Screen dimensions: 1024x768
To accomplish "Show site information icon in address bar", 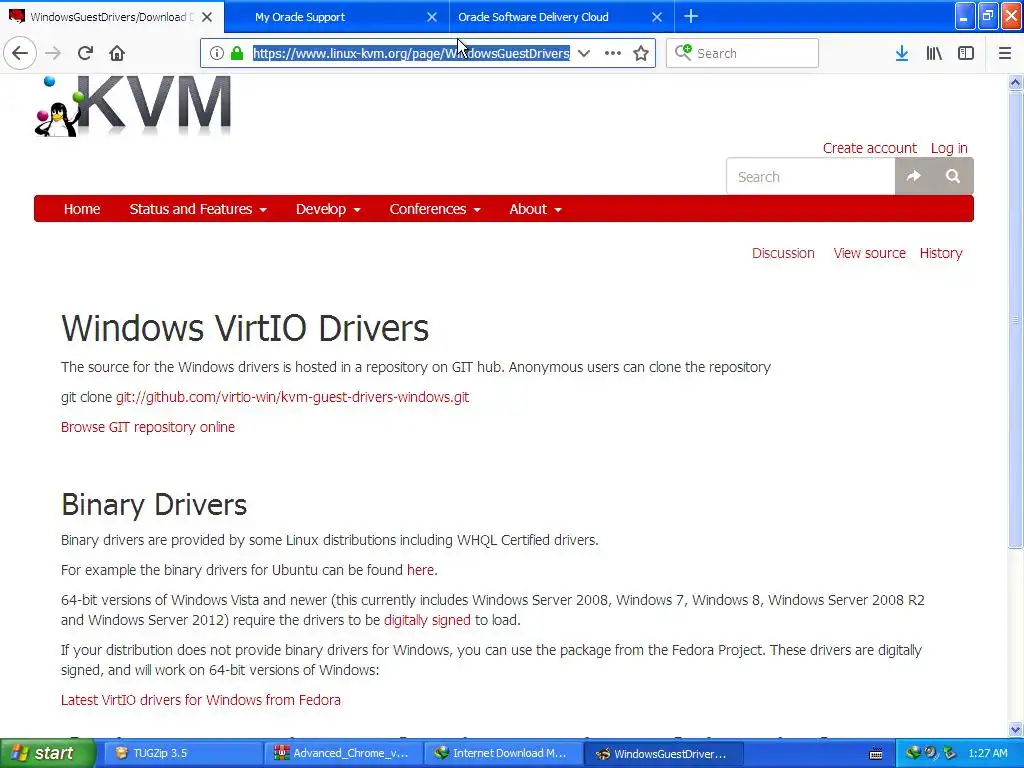I will point(216,53).
